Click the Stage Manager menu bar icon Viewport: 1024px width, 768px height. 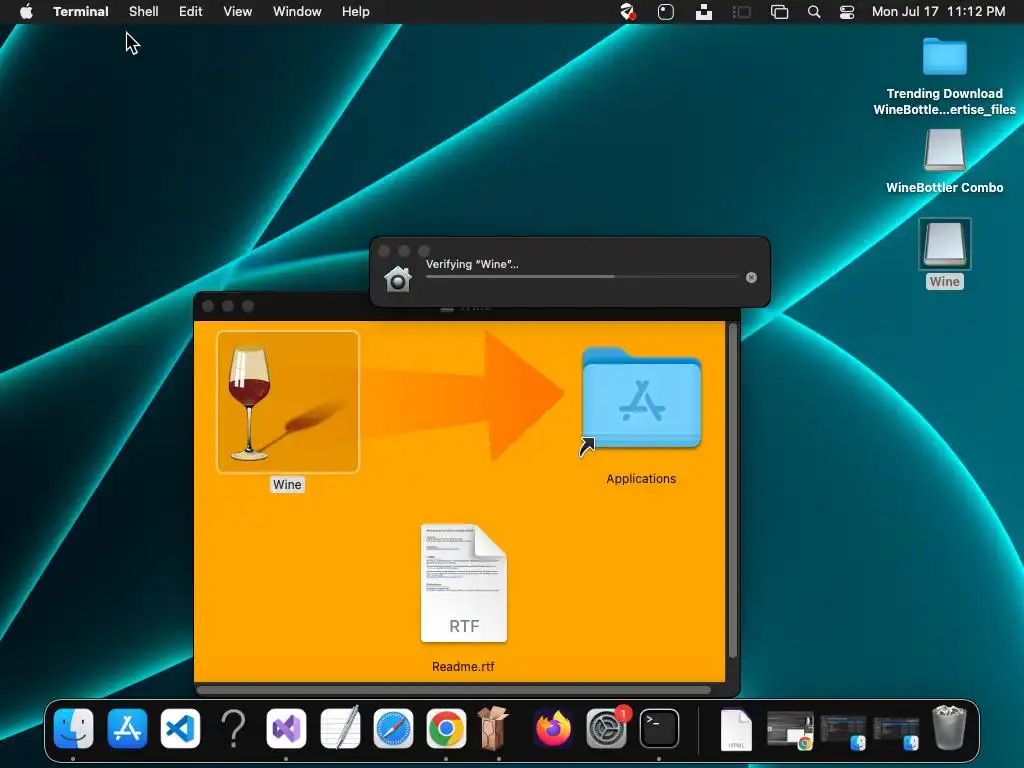pos(741,12)
